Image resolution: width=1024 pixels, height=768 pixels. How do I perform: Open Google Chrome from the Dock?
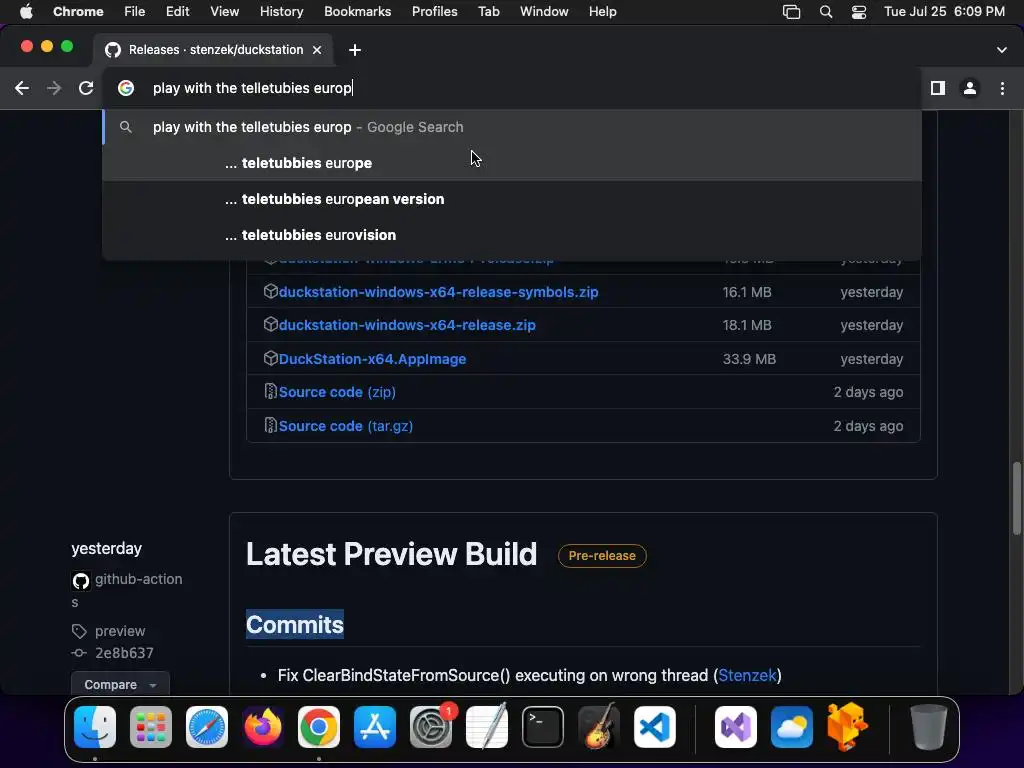[319, 727]
